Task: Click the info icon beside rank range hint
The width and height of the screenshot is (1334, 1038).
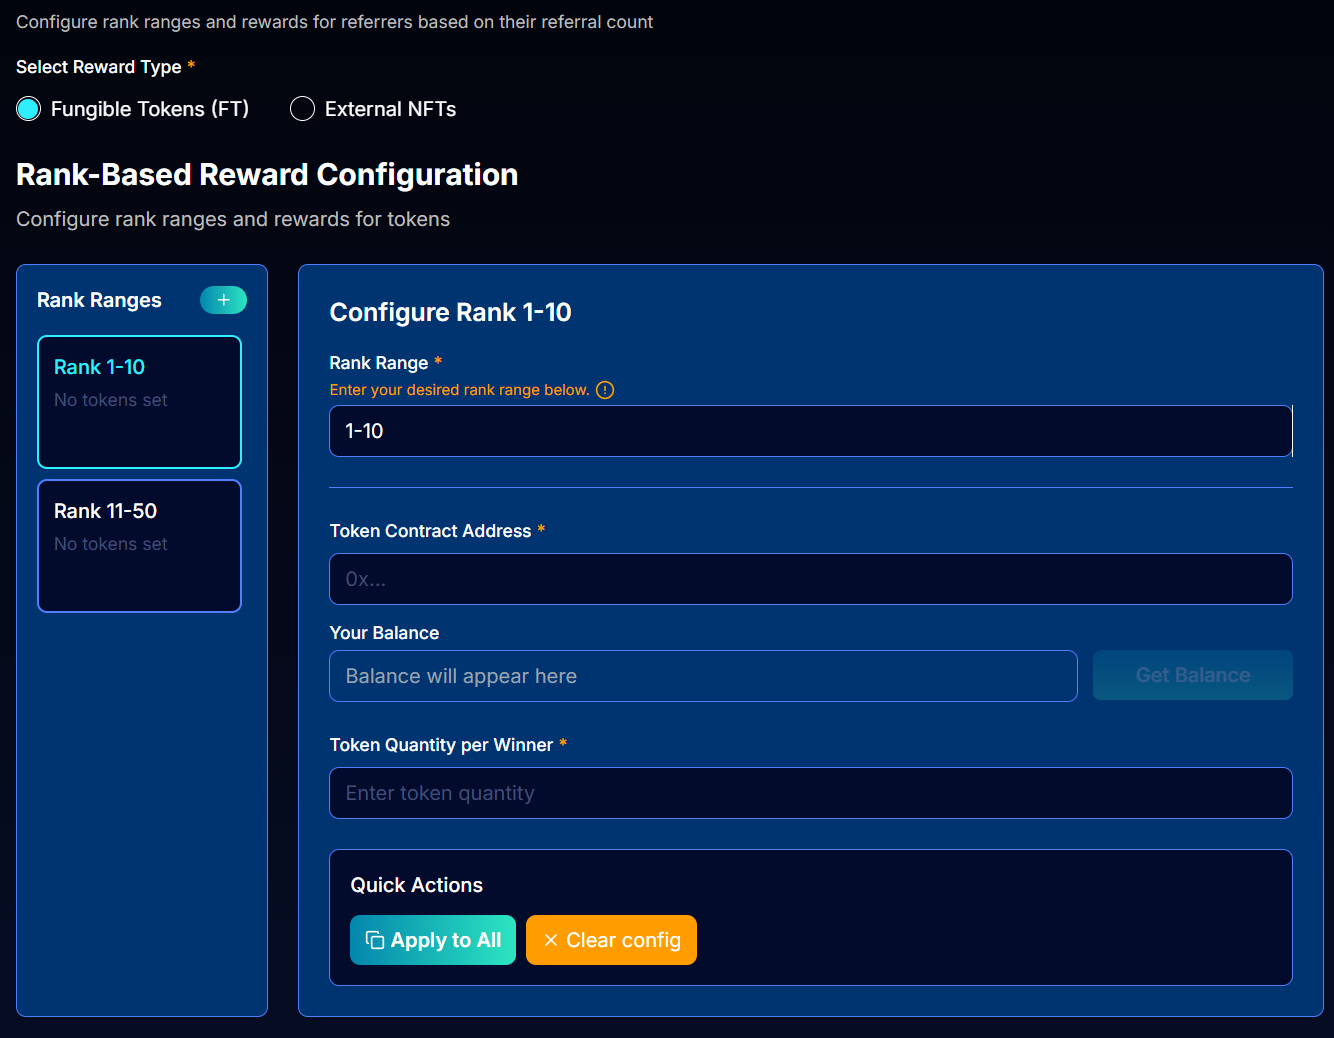Action: point(605,390)
